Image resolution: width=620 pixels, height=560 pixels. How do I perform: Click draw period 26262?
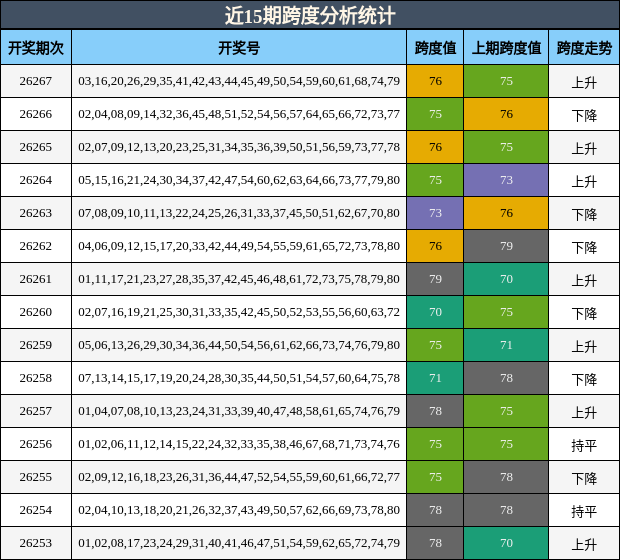[36, 246]
